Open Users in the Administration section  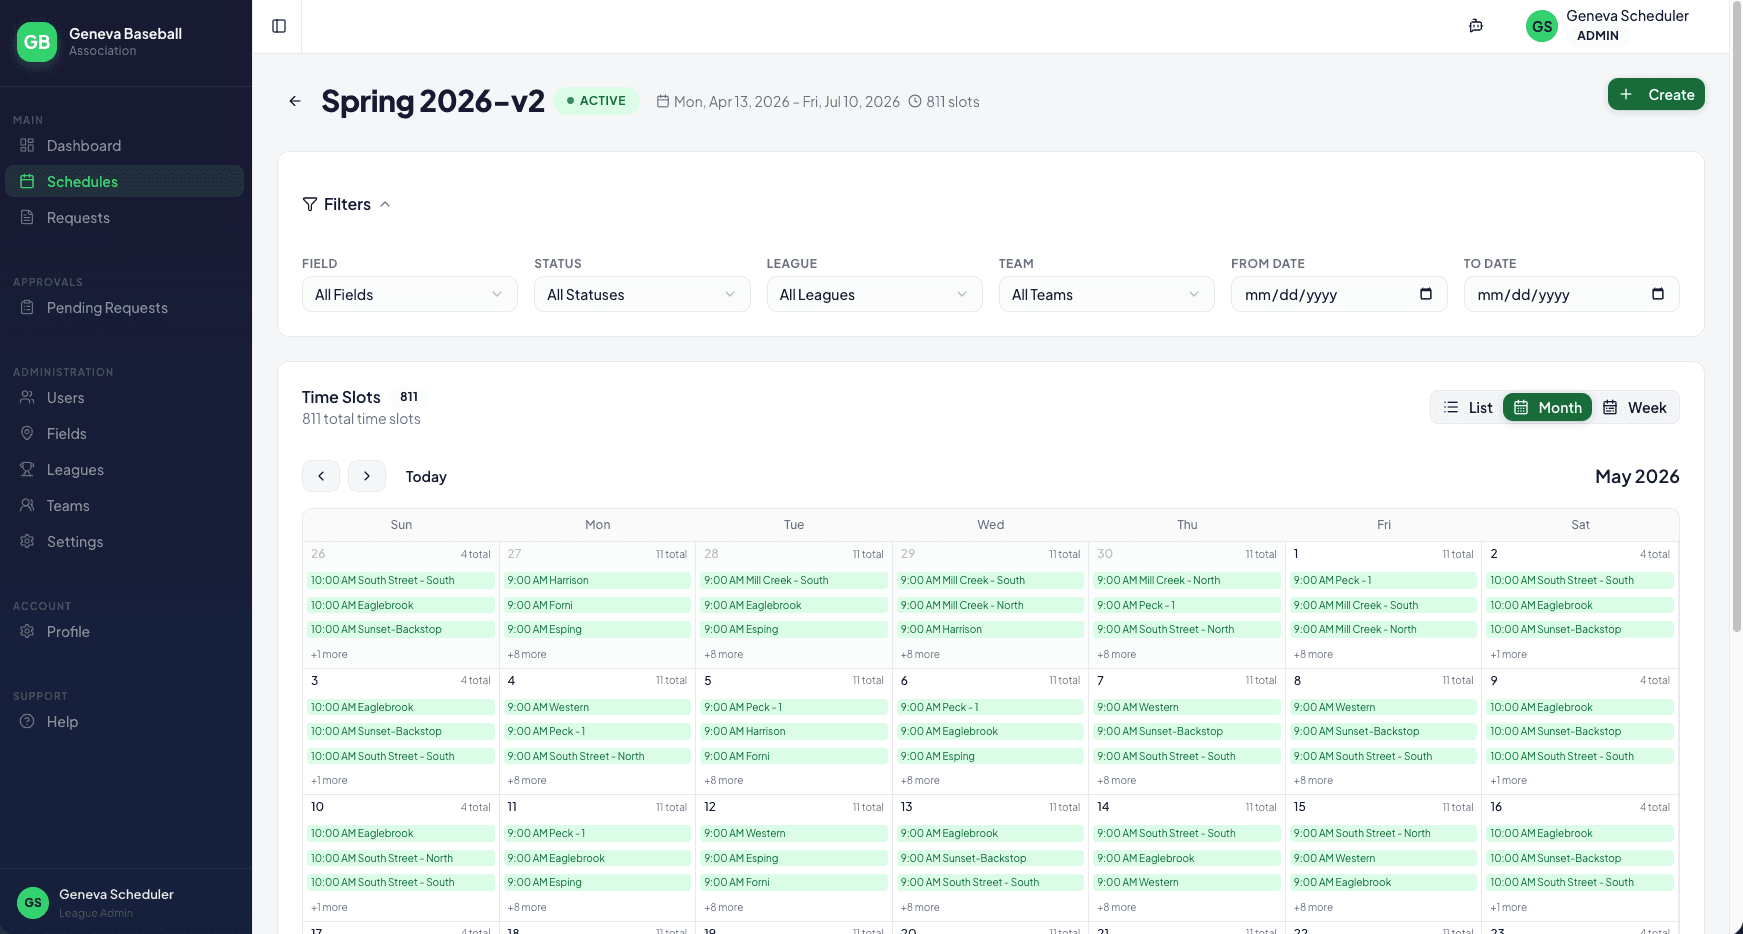click(x=65, y=397)
